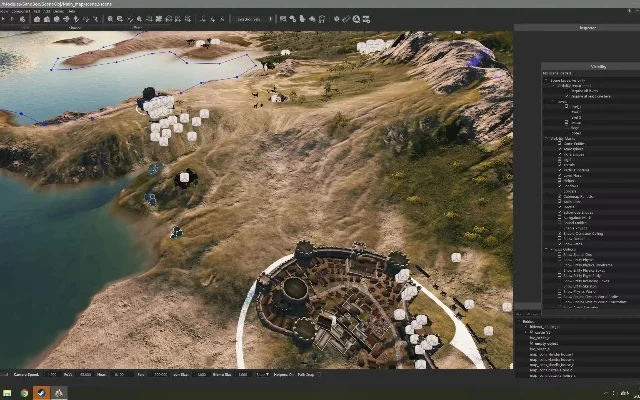Toggle the Path Snap checkbox in bottom bar
640x400 pixels.
click(319, 374)
